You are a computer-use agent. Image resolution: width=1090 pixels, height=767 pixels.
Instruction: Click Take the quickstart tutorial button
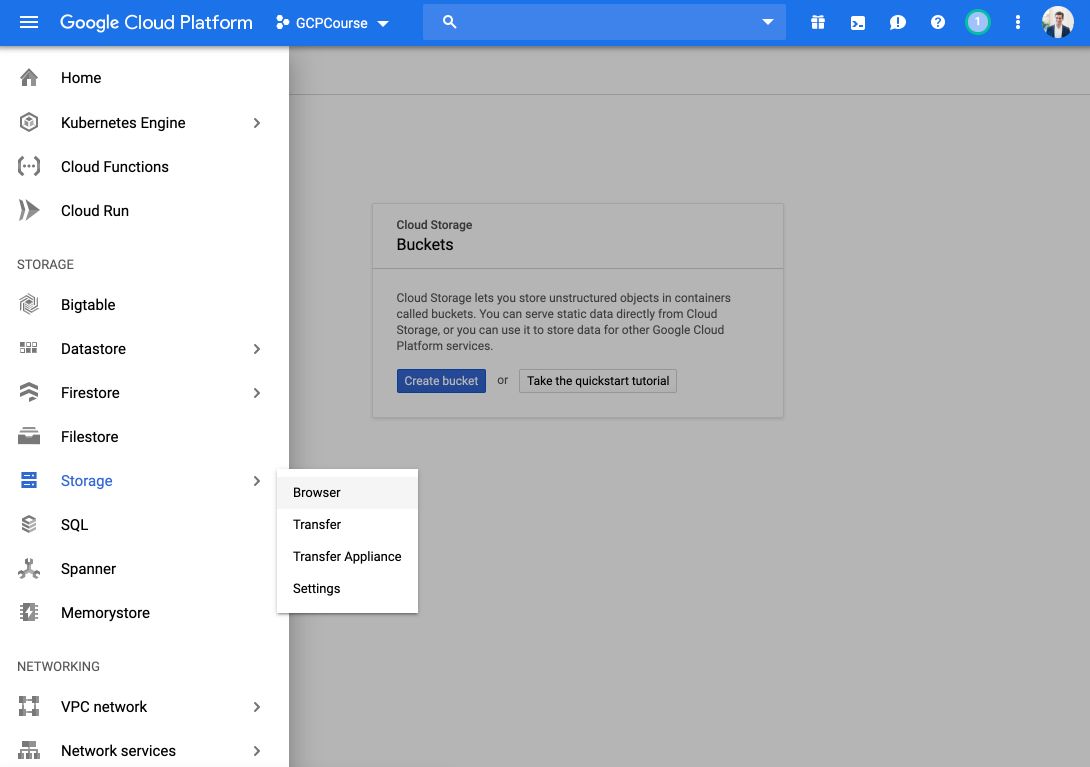click(598, 381)
